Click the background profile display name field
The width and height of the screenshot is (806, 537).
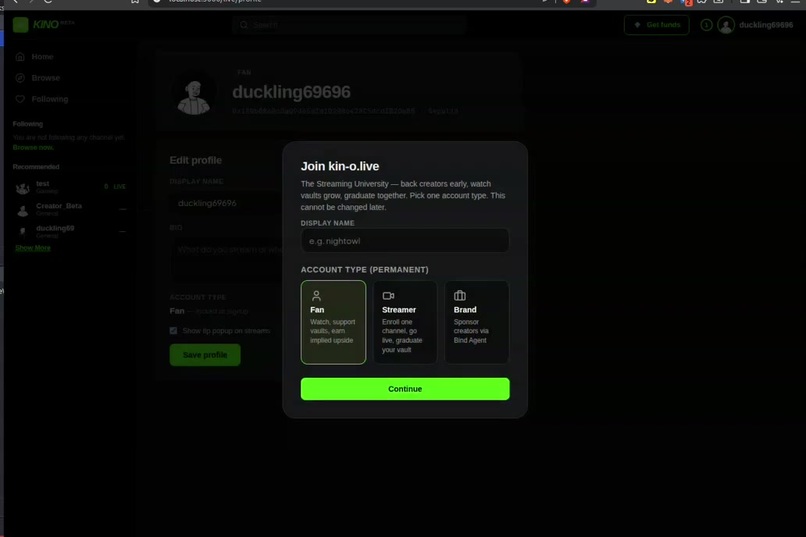226,203
